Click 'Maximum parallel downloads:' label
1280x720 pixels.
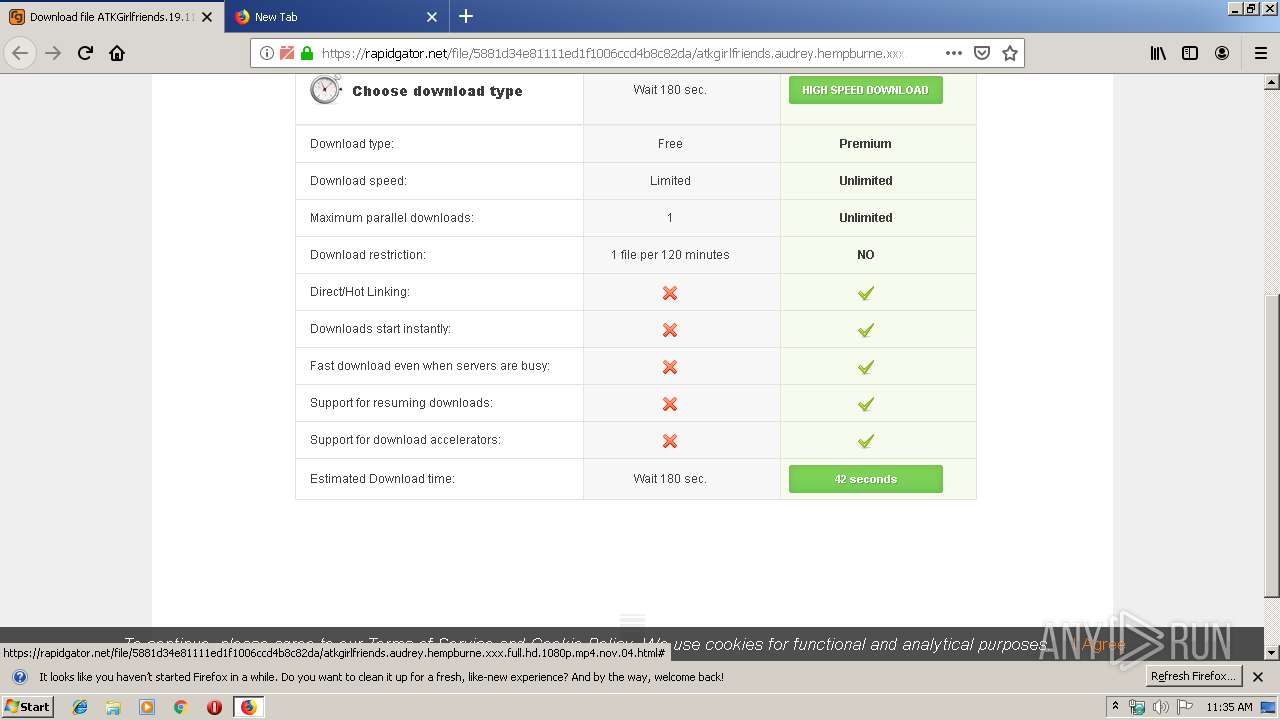click(392, 218)
